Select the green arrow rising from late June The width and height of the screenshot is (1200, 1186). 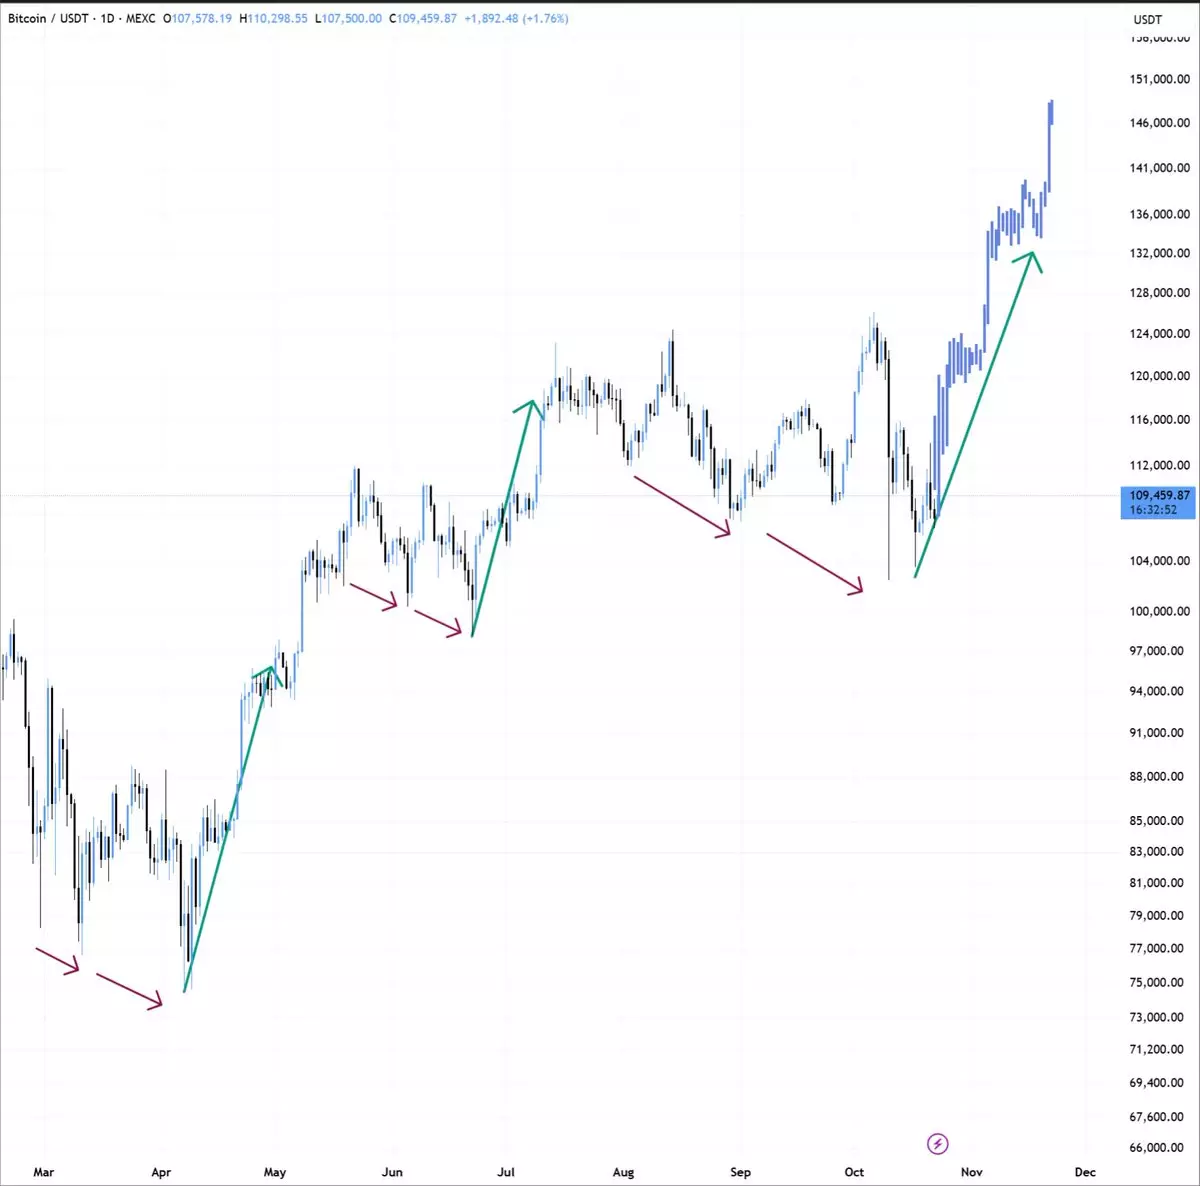click(x=503, y=518)
